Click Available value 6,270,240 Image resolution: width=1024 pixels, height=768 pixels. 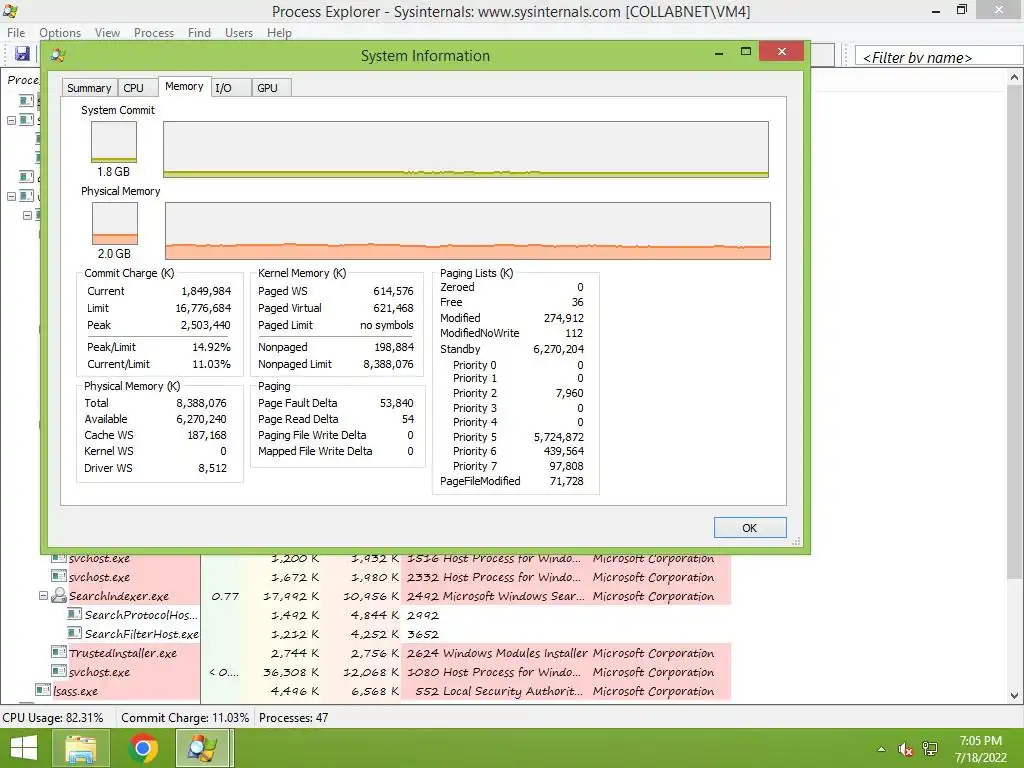coord(201,419)
